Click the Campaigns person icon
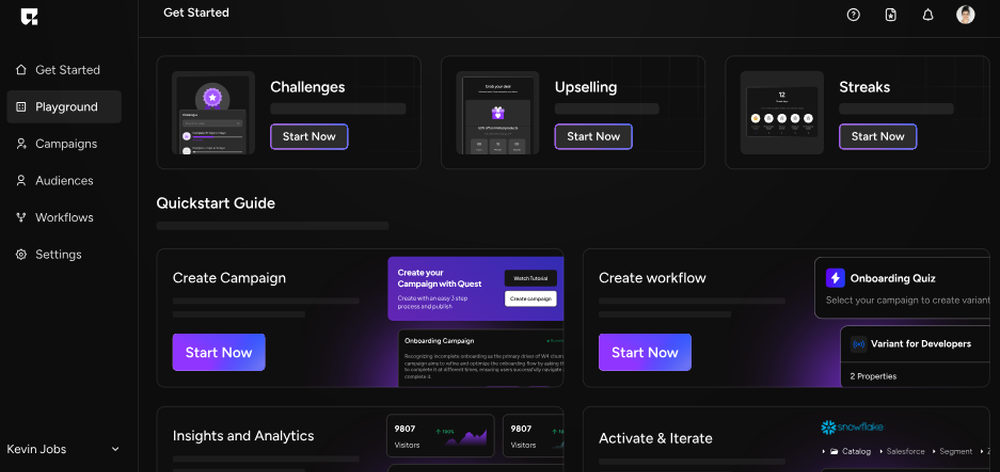This screenshot has height=472, width=1000. (21, 144)
